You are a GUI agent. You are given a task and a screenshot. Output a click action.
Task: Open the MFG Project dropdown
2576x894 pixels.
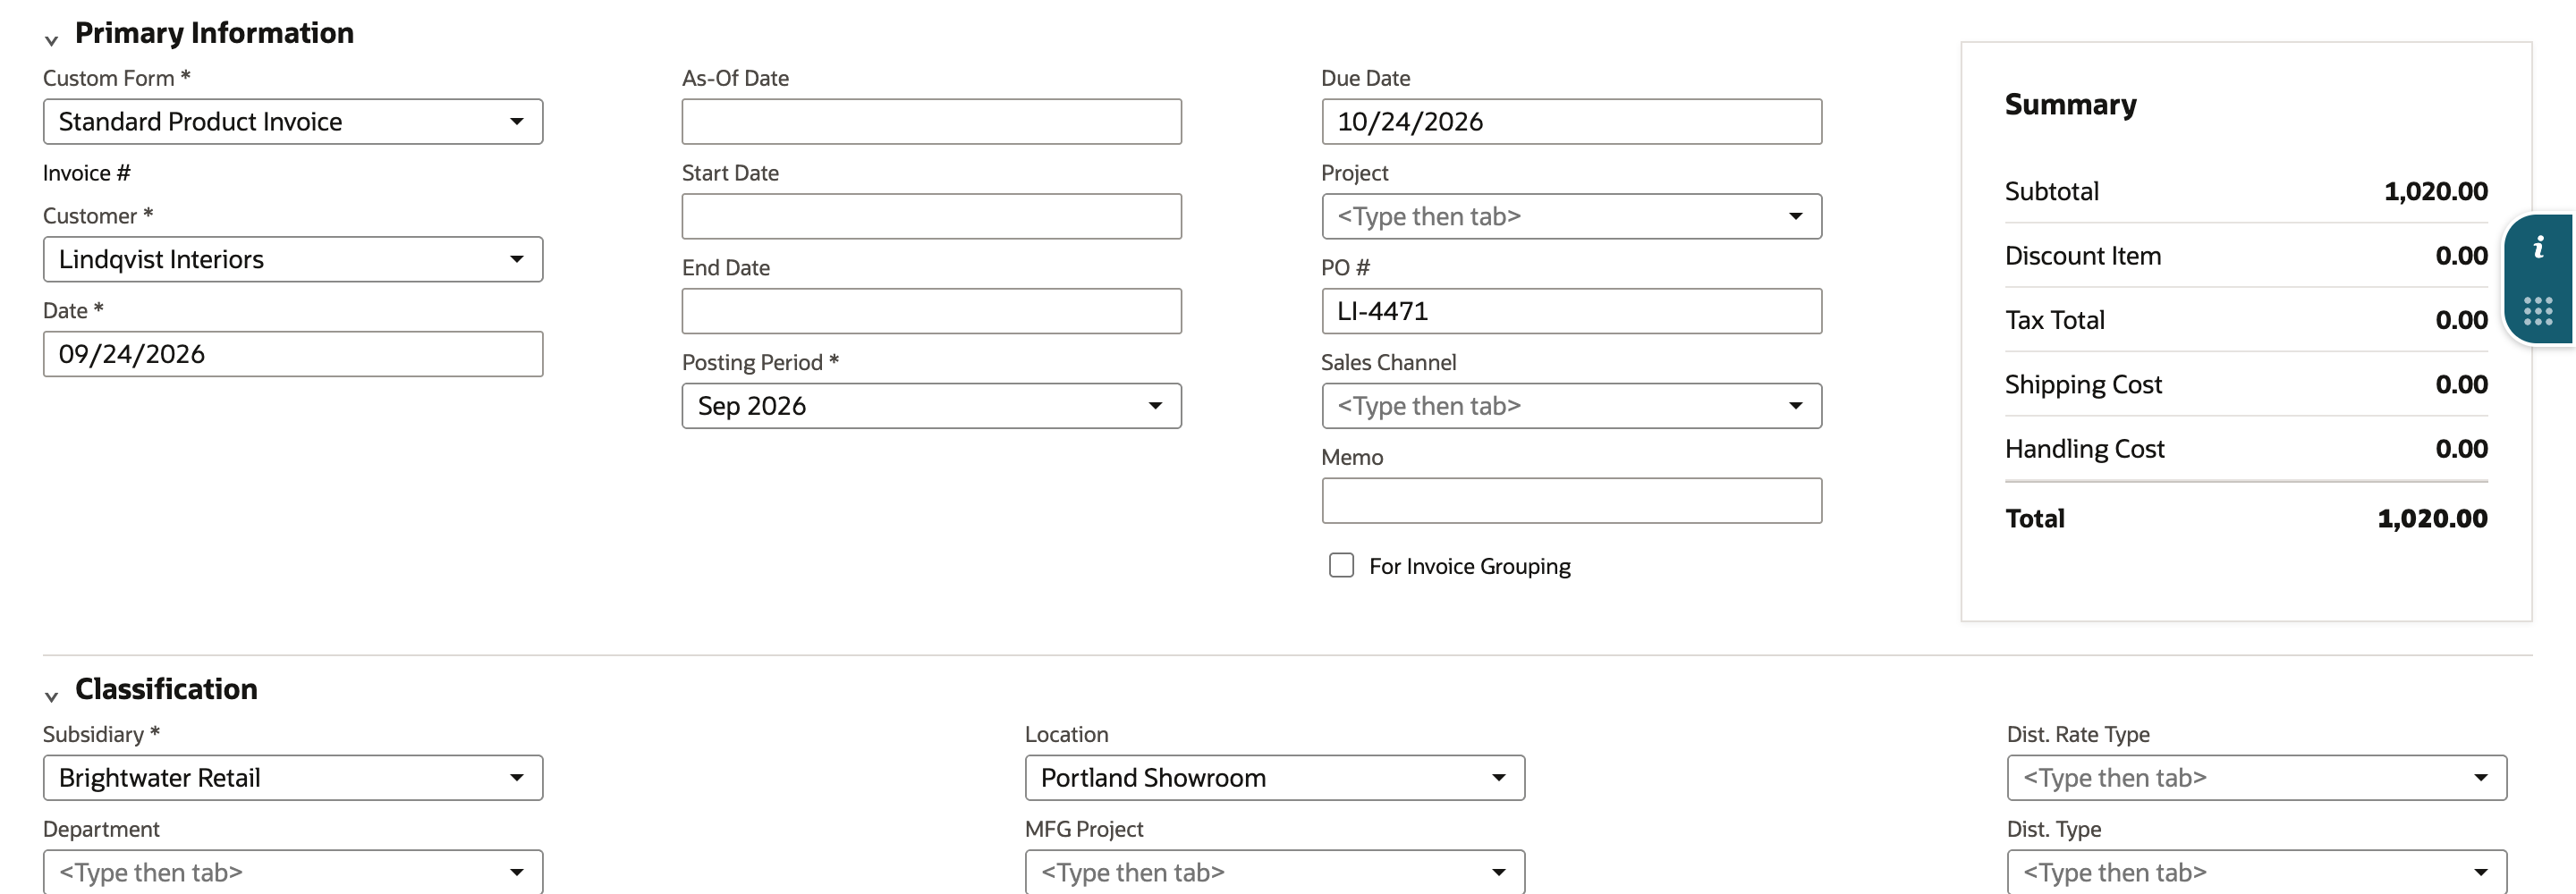(1274, 872)
